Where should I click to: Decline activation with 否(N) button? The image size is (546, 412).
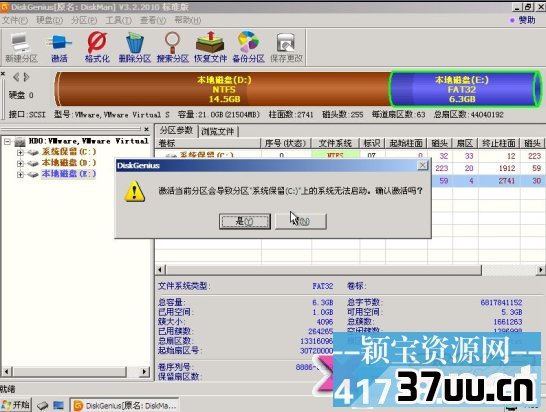(301, 221)
